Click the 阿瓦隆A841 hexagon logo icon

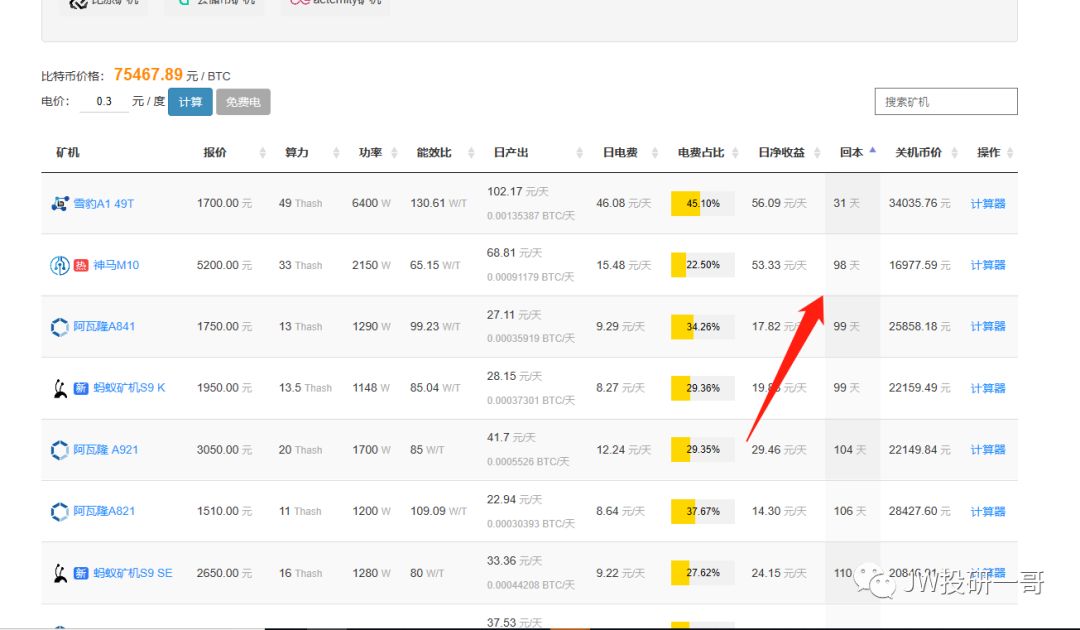[59, 326]
